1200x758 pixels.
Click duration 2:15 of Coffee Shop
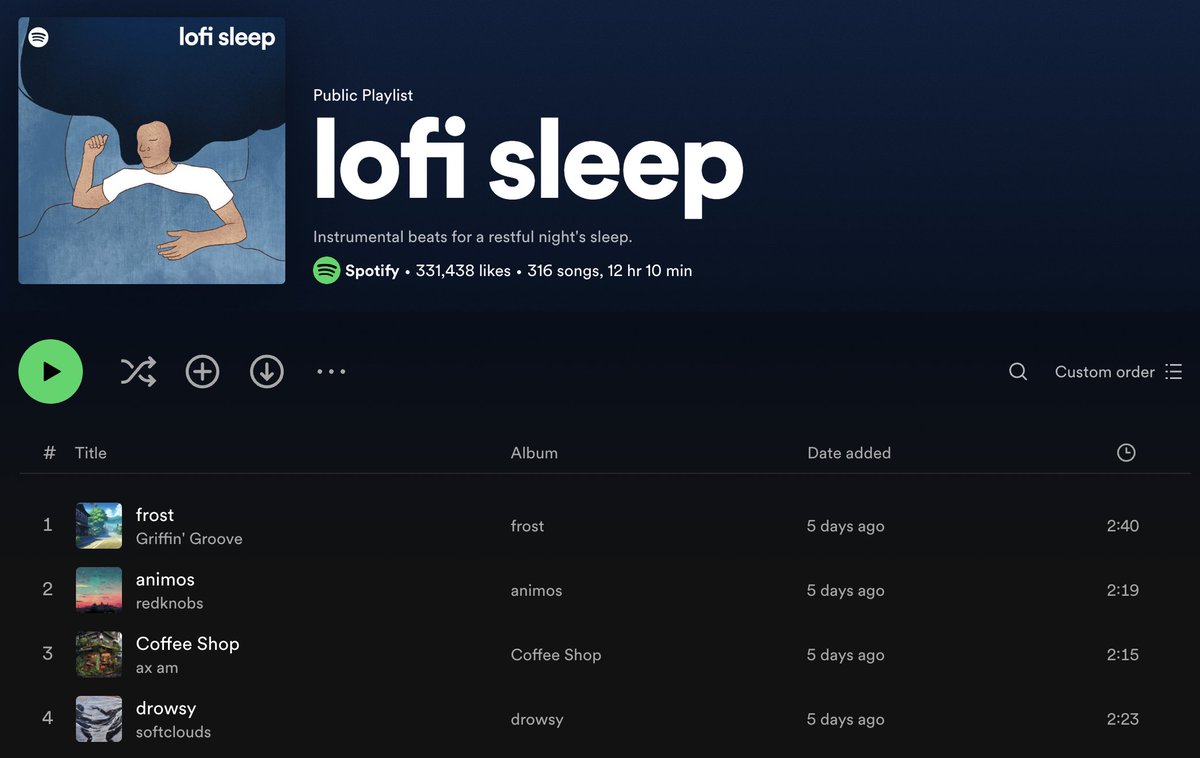tap(1123, 655)
